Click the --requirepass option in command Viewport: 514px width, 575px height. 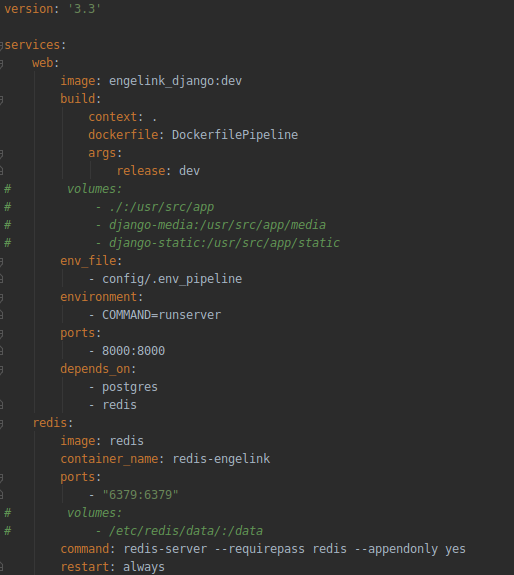point(260,549)
